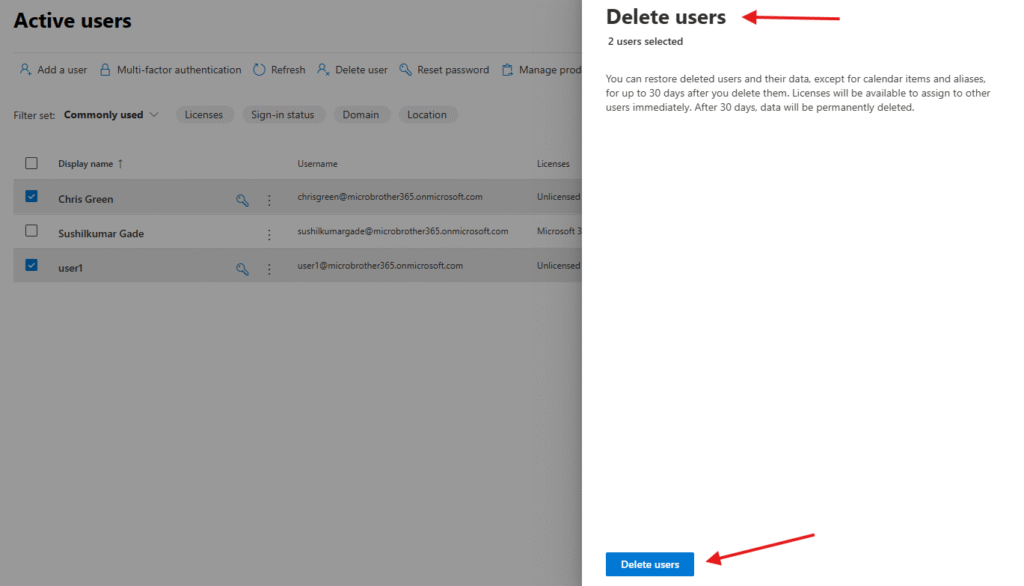1024x586 pixels.
Task: Open more actions for Sushilkumar Gade
Action: [x=269, y=235]
